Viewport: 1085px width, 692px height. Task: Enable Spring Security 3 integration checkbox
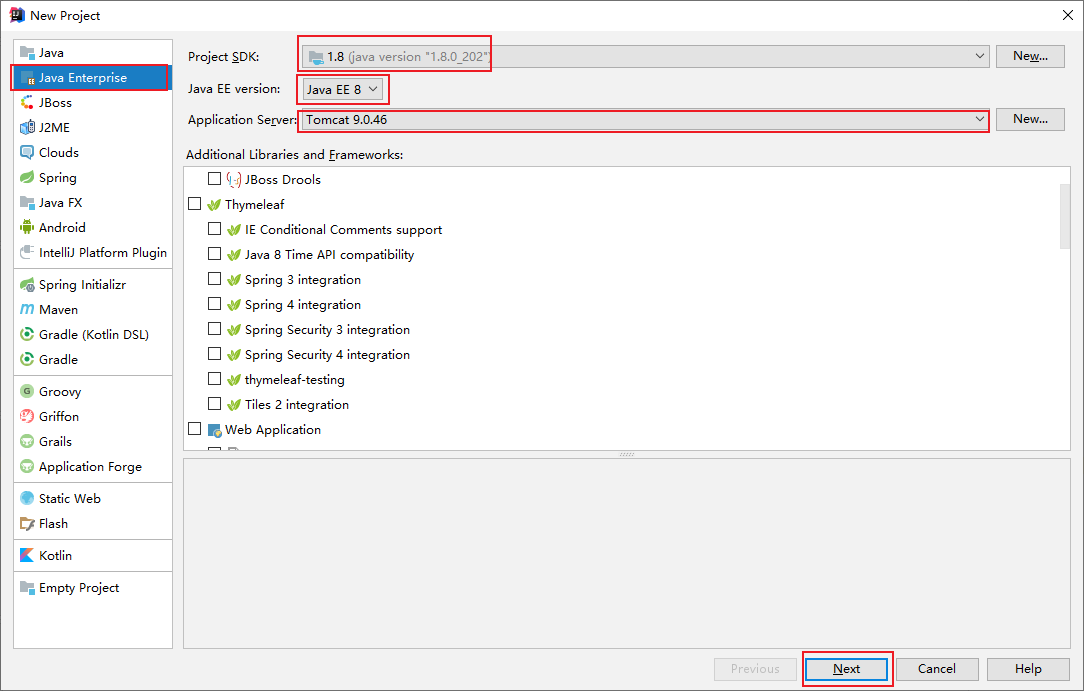215,328
